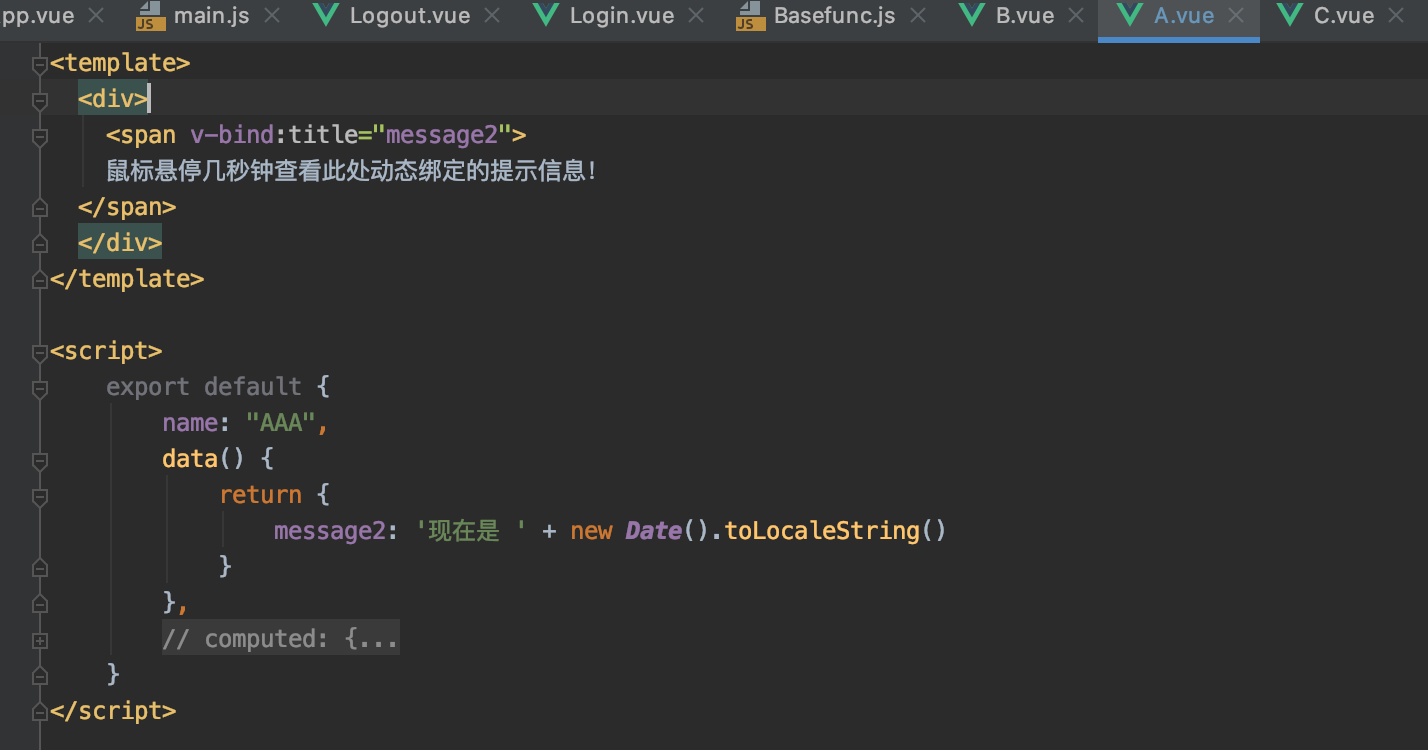Click the JS icon on Basefunc.js tab
The width and height of the screenshot is (1428, 750).
point(750,16)
